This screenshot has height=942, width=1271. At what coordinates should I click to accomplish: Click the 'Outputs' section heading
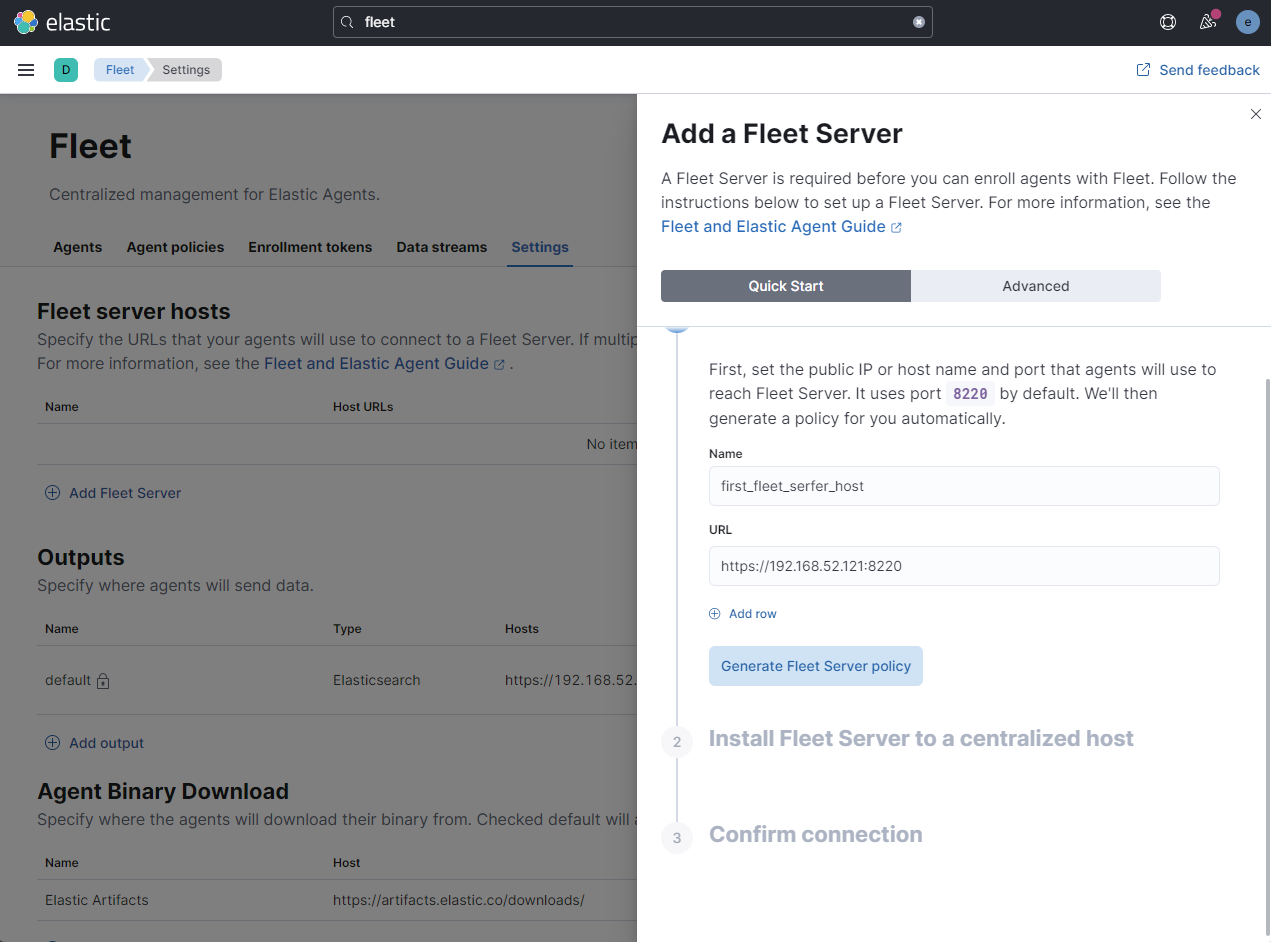tap(81, 557)
